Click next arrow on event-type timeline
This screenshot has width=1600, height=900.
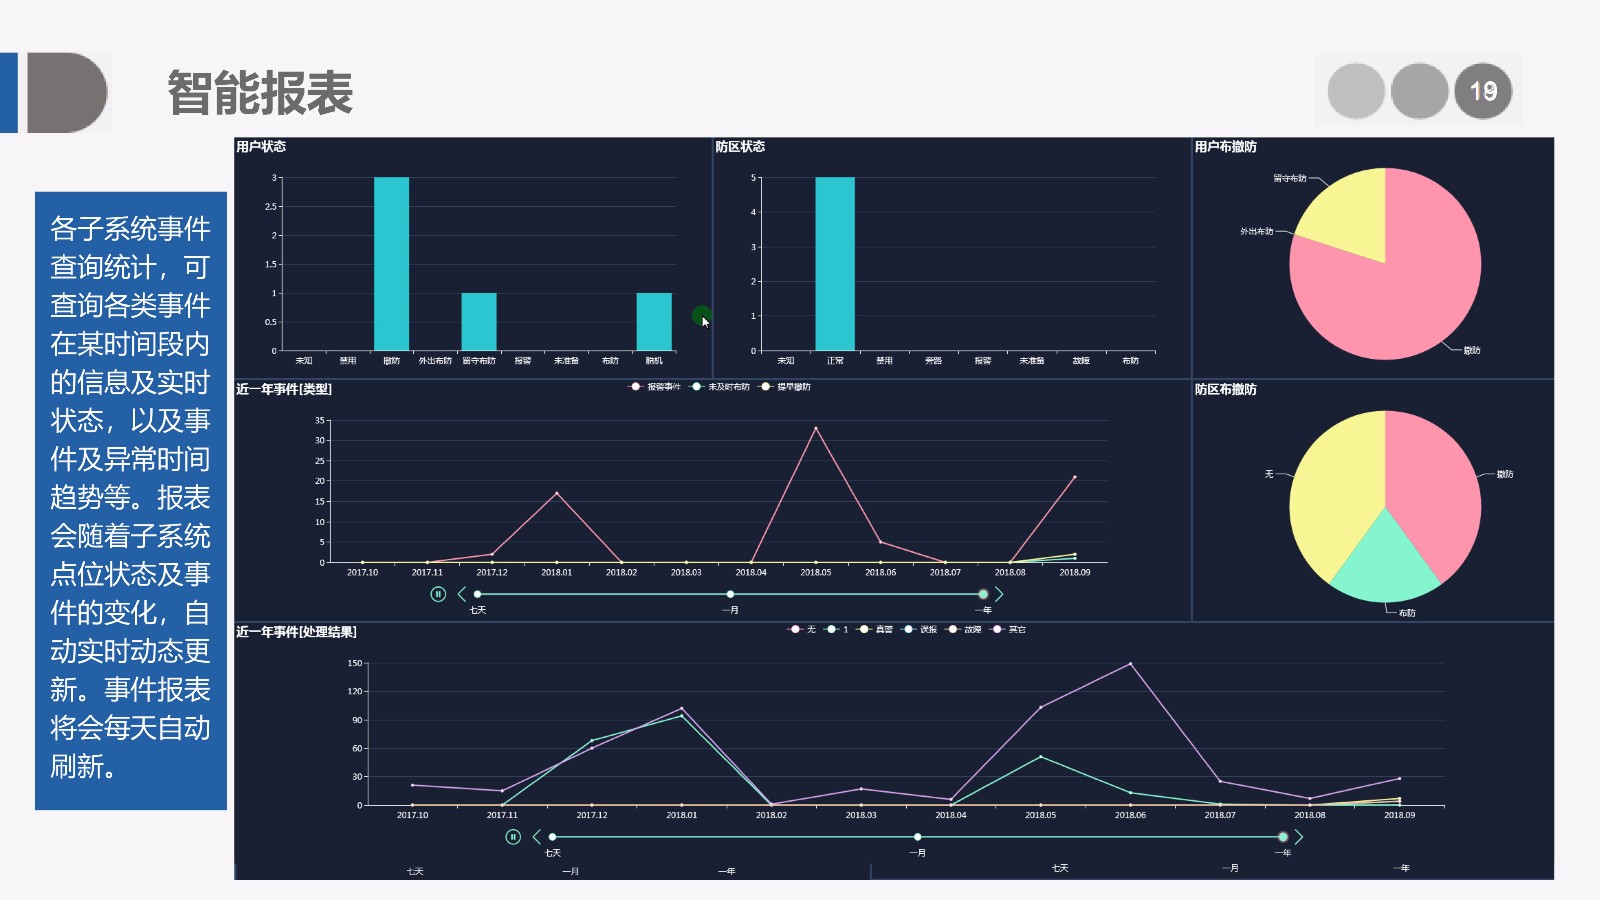[x=998, y=594]
